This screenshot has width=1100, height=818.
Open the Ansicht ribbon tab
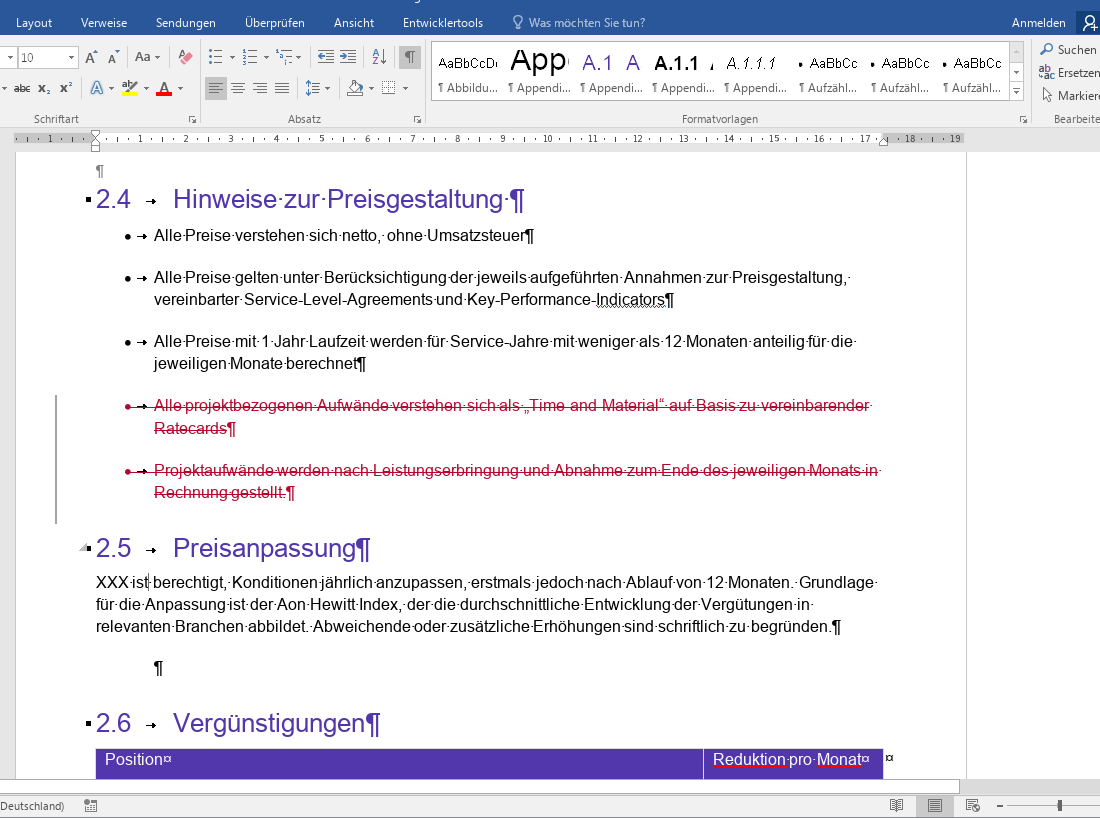(354, 22)
